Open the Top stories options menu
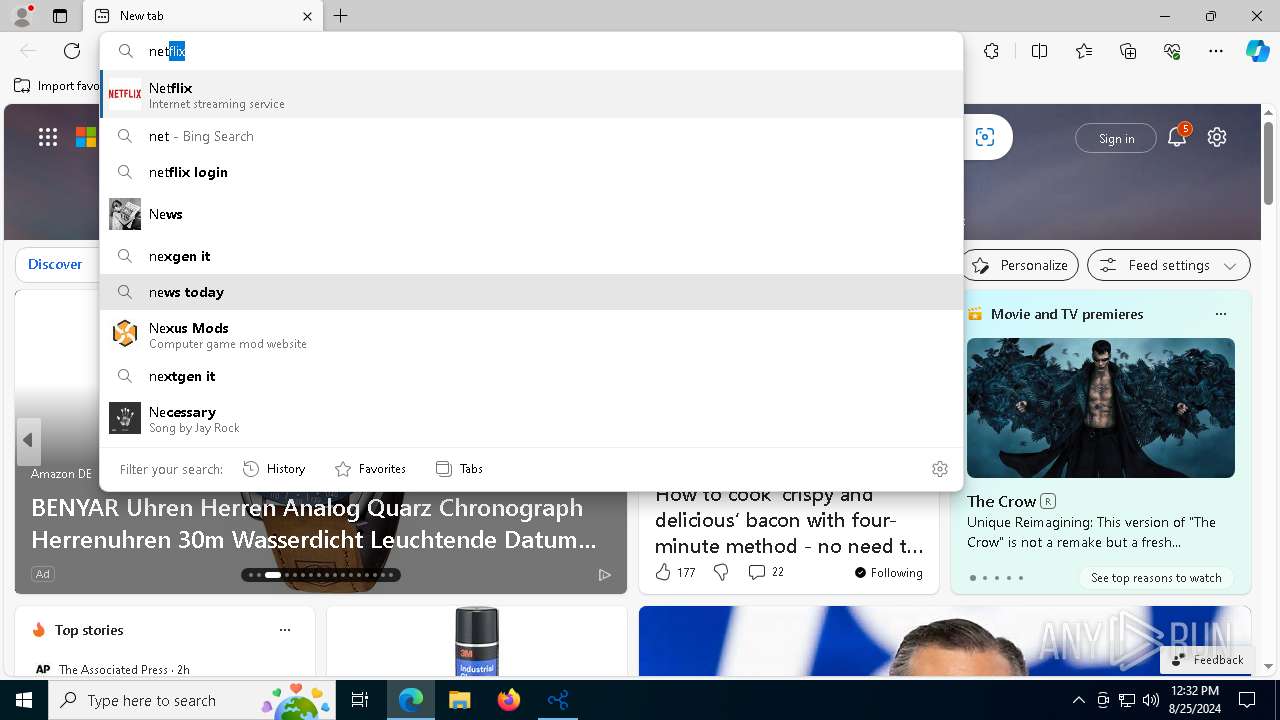1280x720 pixels. click(x=285, y=630)
